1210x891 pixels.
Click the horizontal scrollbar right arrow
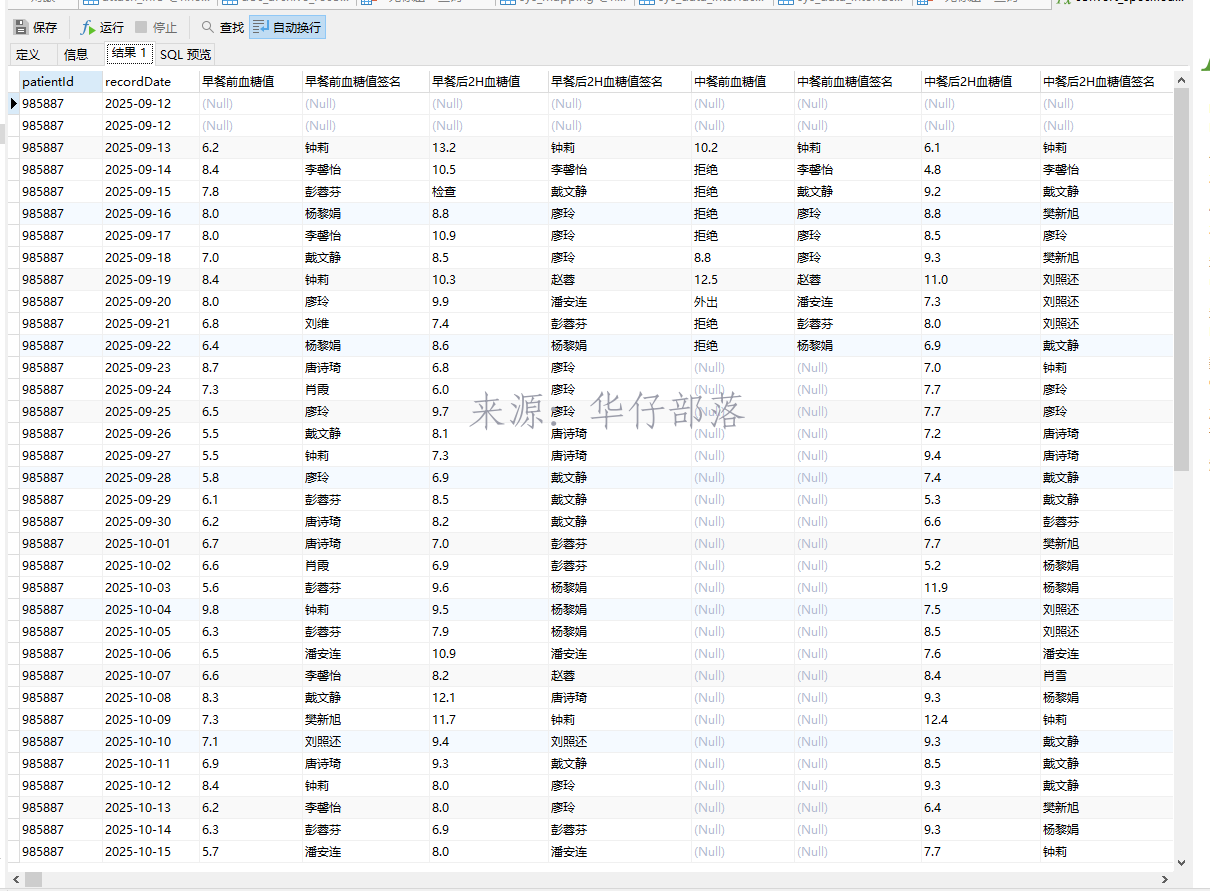[1165, 879]
